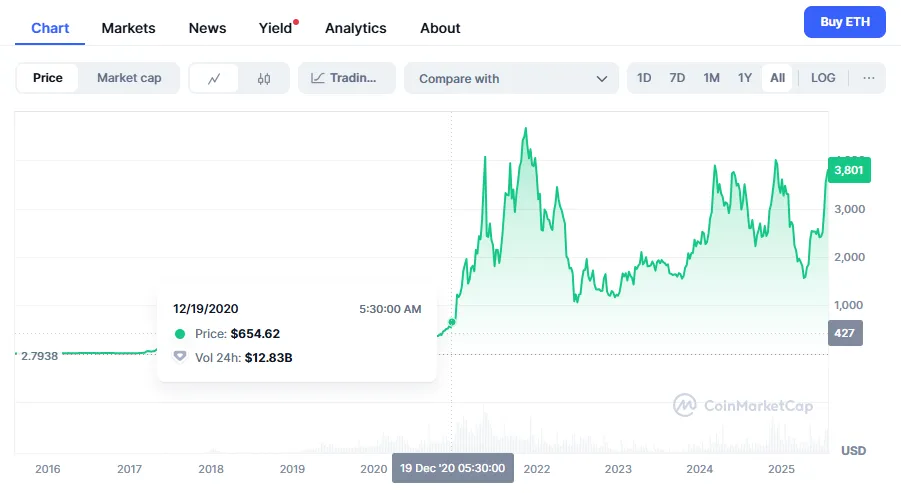Open the more options ellipsis menu
901x493 pixels.
[868, 78]
